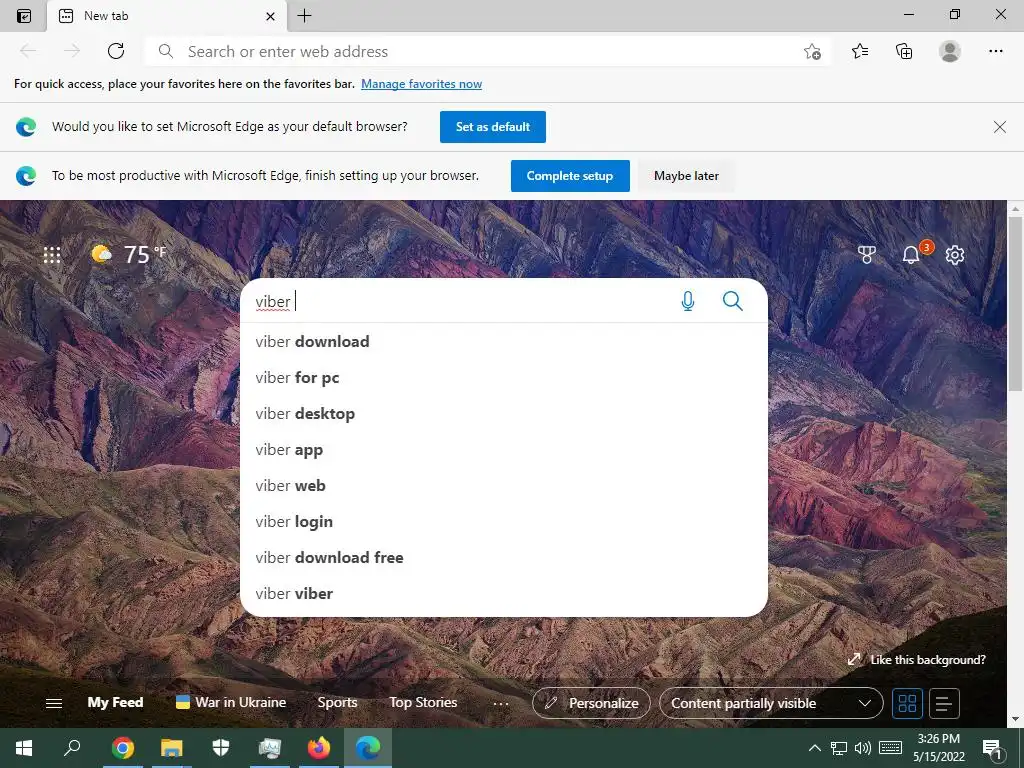
Task: Go forward with the forward arrow
Action: pyautogui.click(x=72, y=51)
